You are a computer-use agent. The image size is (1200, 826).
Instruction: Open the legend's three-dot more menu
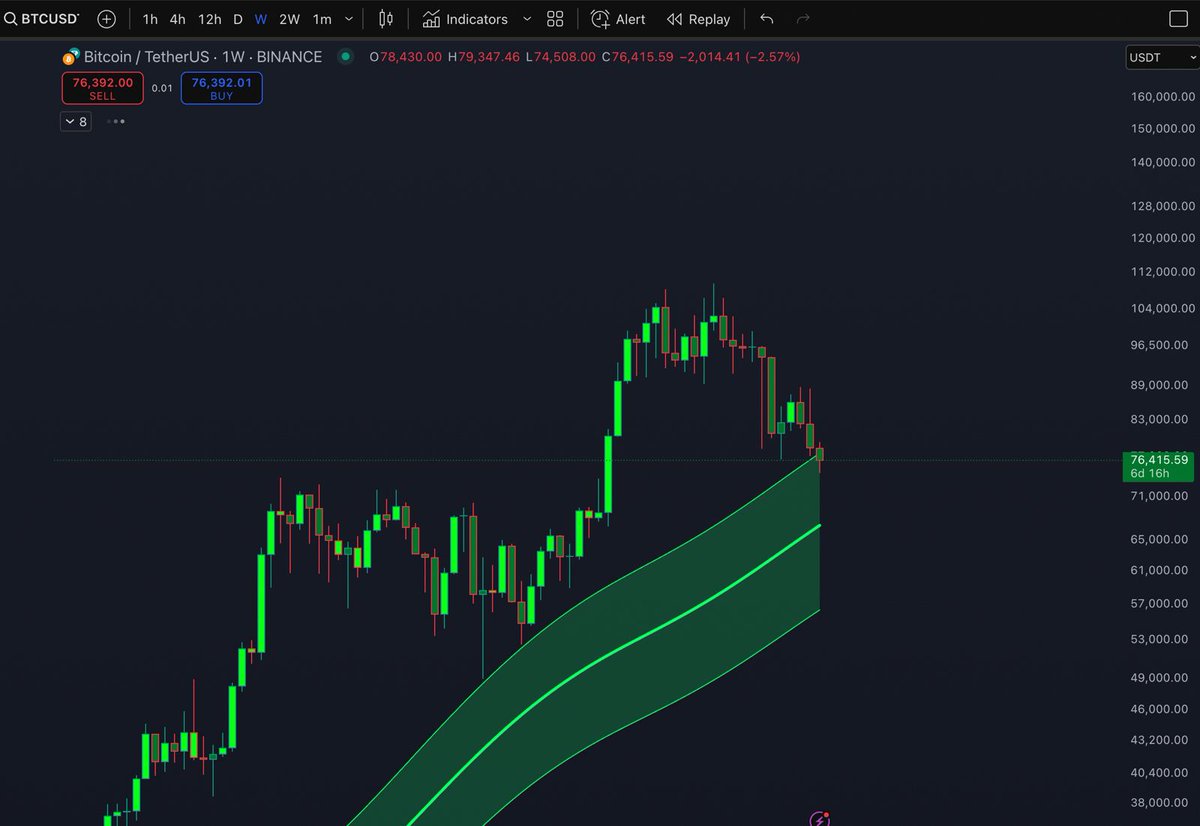pyautogui.click(x=116, y=122)
